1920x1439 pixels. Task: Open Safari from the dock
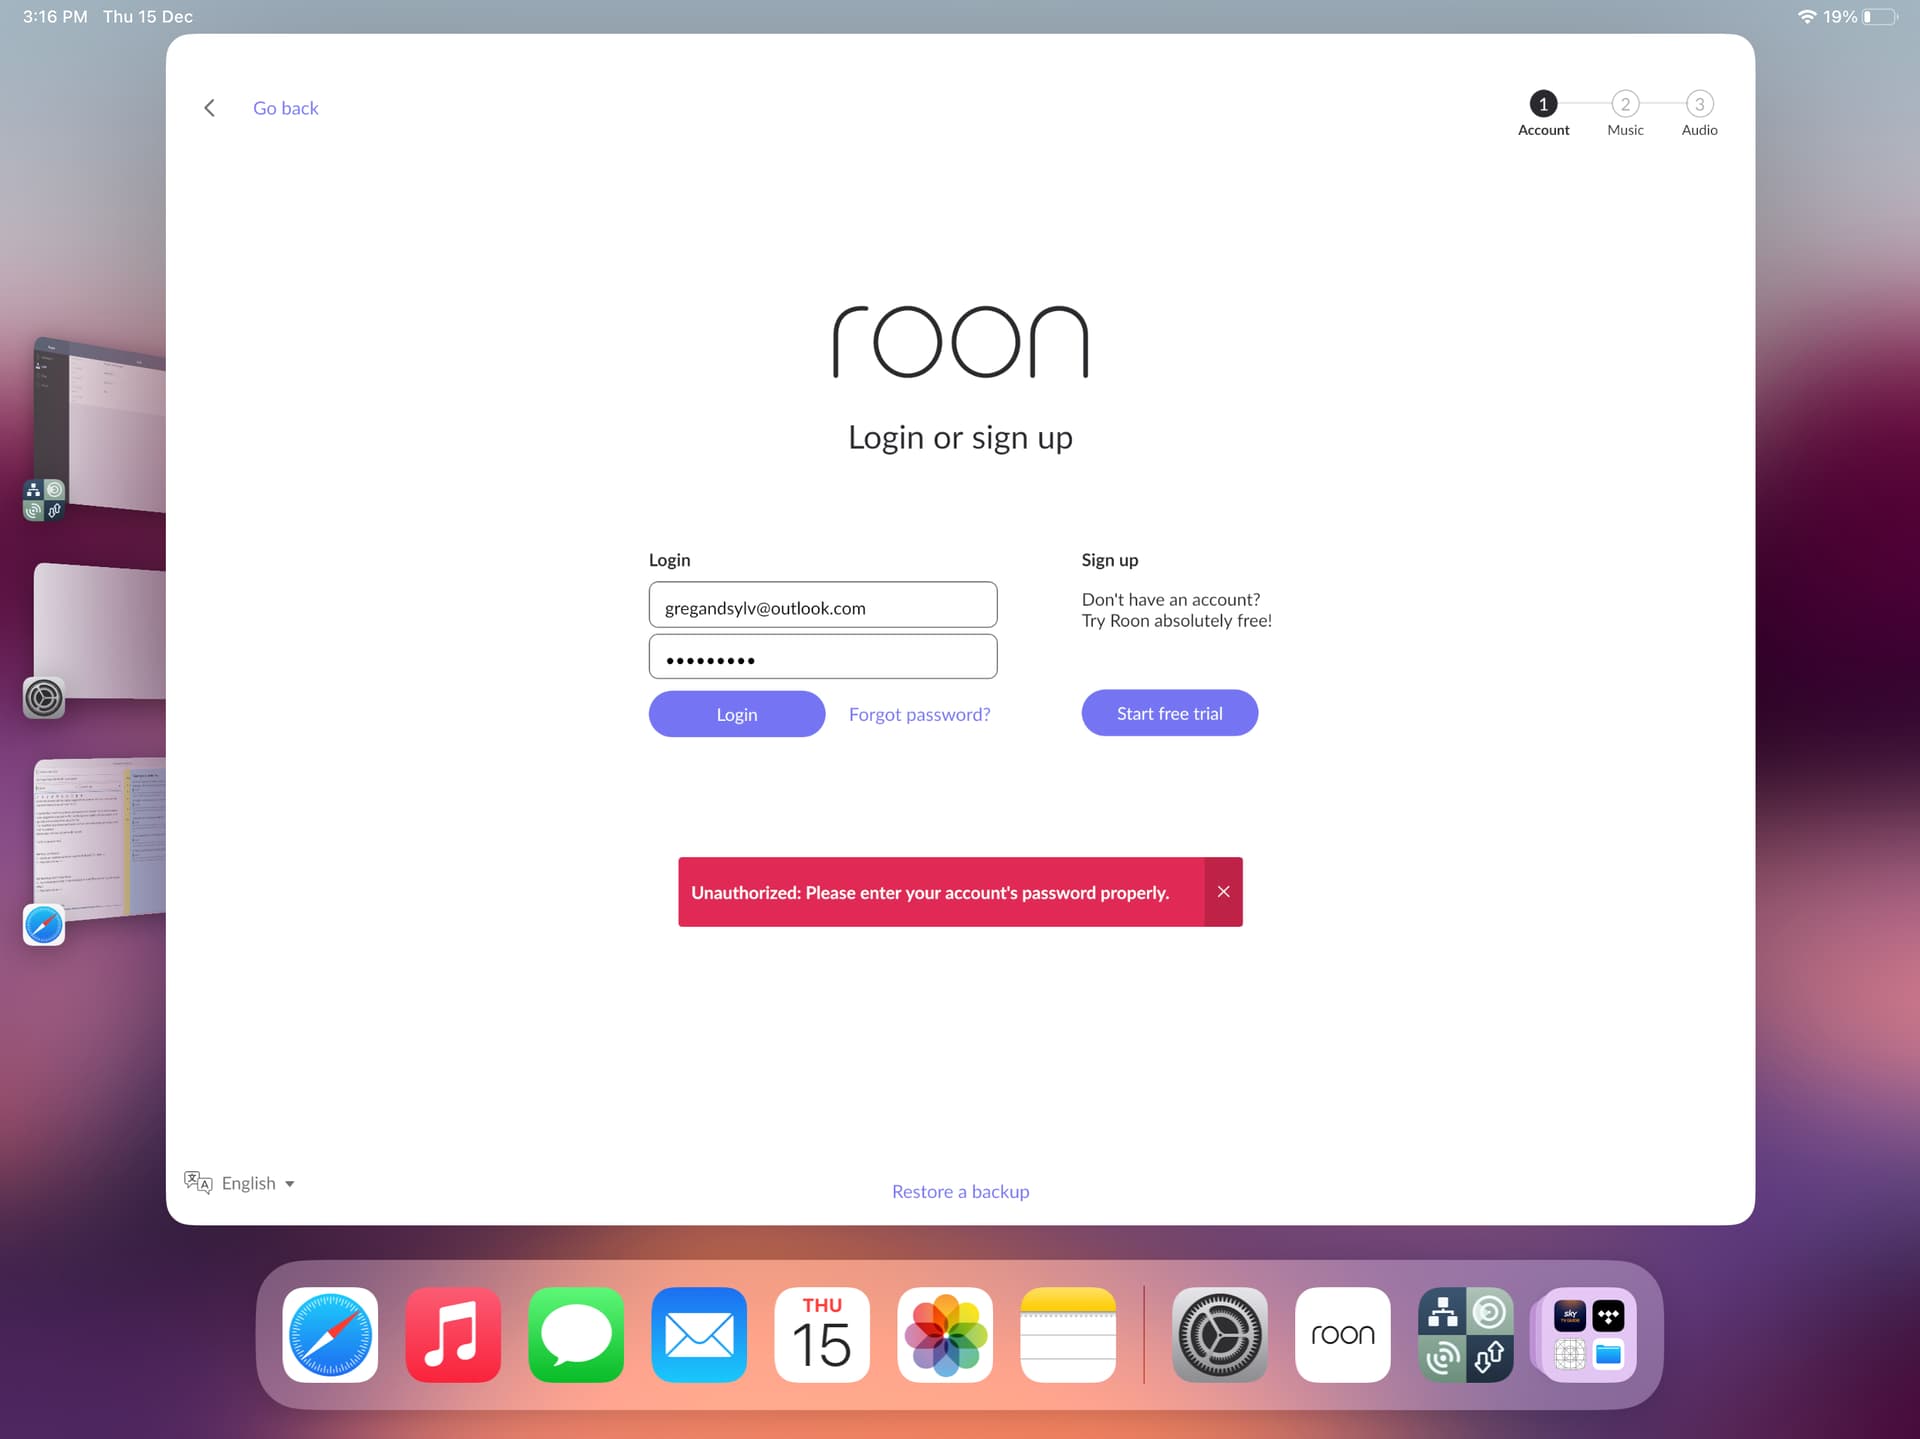point(330,1335)
